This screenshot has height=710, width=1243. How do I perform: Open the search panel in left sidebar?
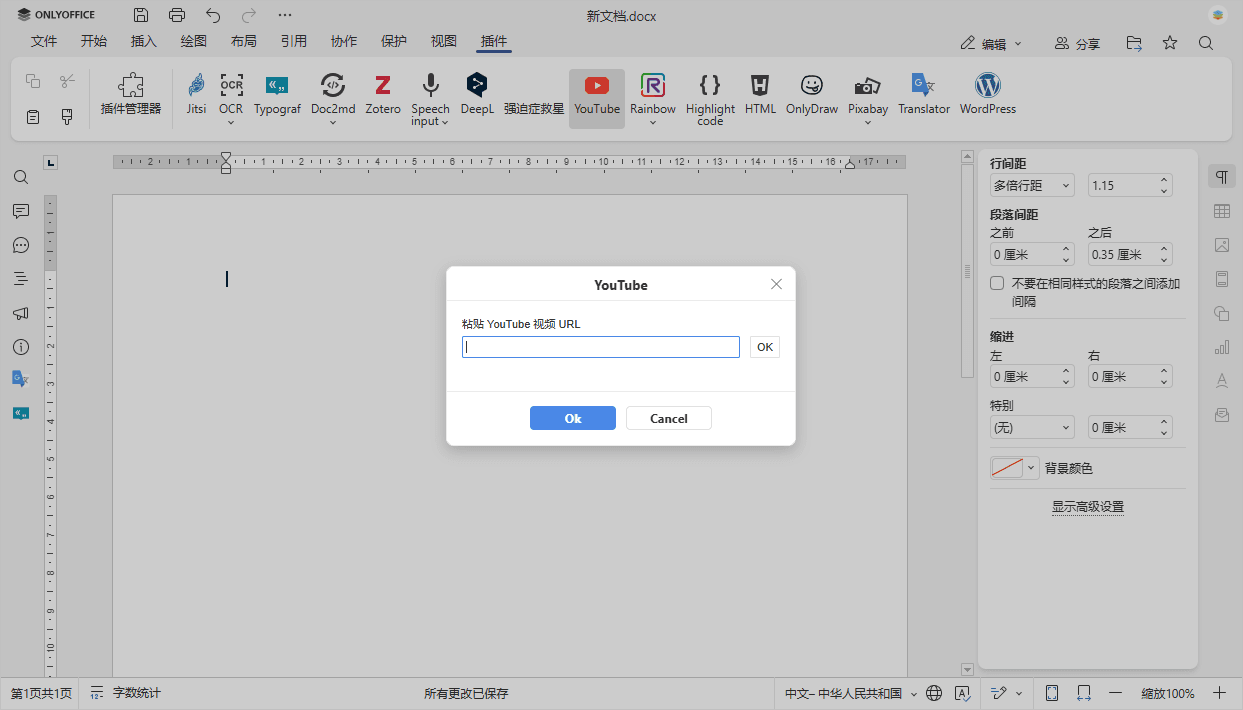(x=20, y=177)
